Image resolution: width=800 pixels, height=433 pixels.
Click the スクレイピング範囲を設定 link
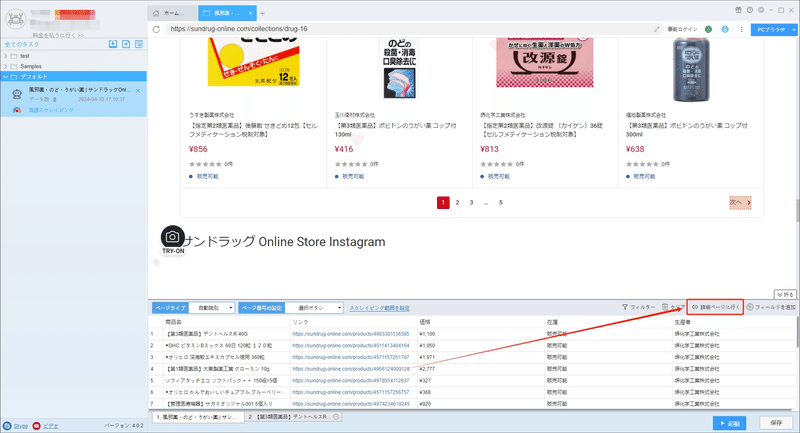tap(379, 308)
